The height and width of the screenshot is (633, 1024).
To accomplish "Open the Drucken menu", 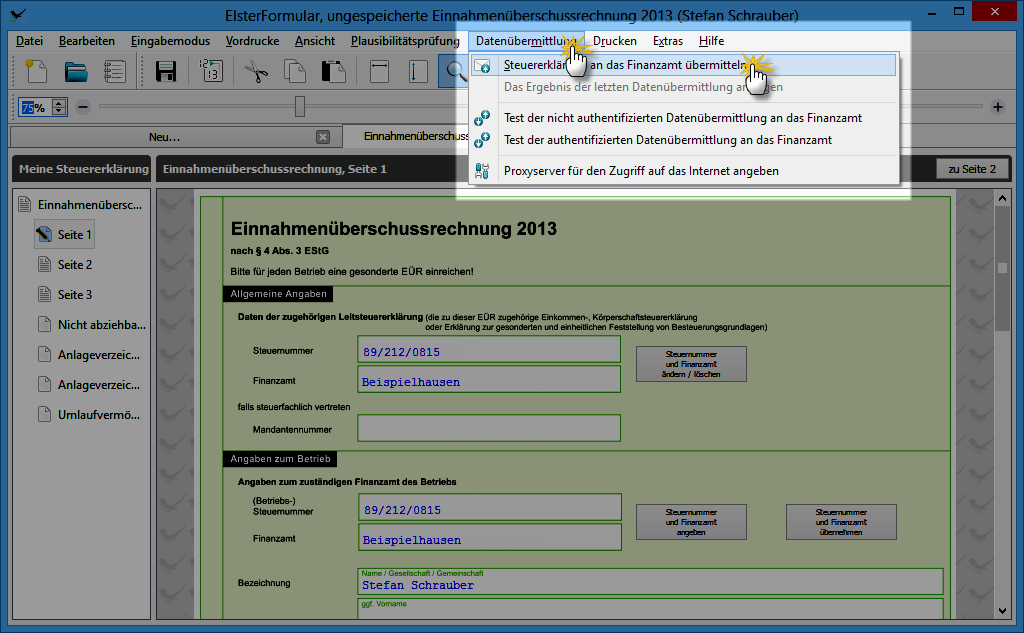I will [x=615, y=41].
